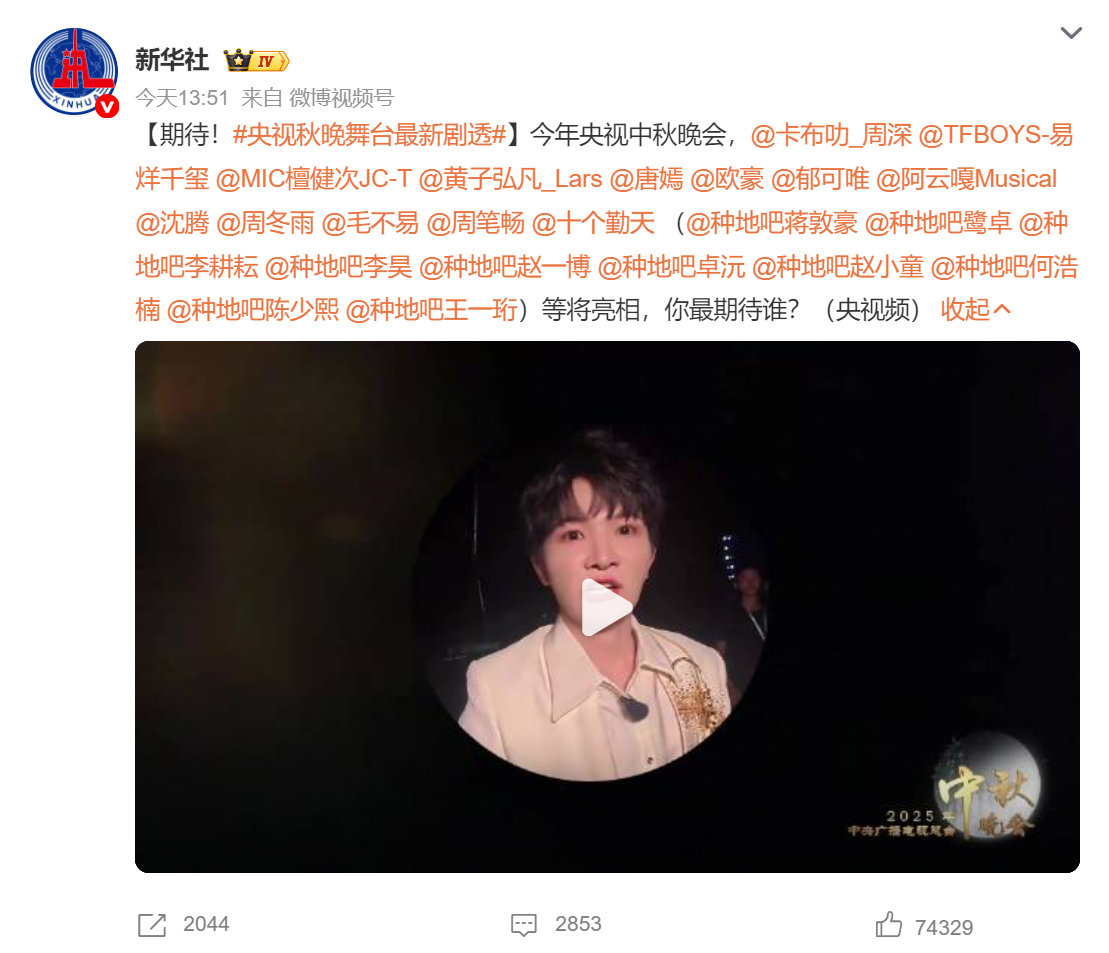Click the repost share icon
This screenshot has height=953, width=1109.
coord(152,925)
